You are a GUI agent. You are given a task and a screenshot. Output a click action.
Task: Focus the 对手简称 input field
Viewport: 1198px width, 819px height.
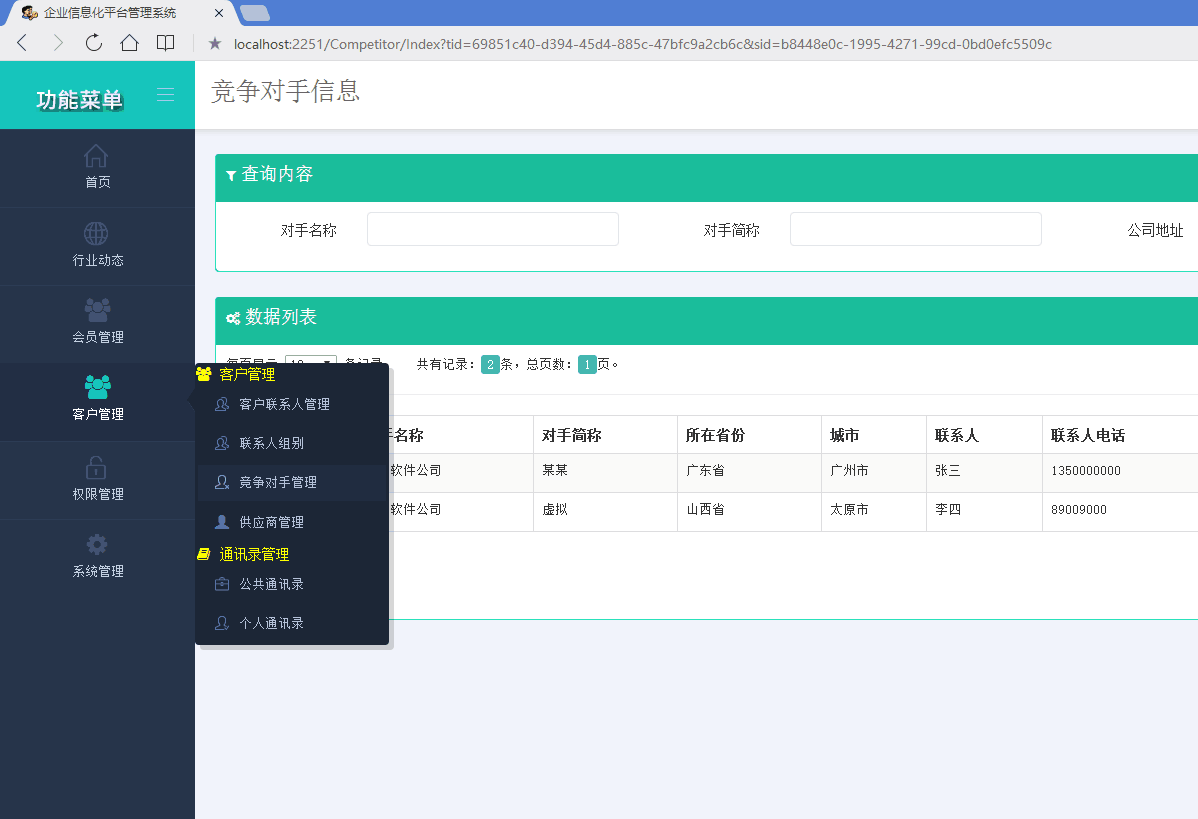click(x=915, y=229)
